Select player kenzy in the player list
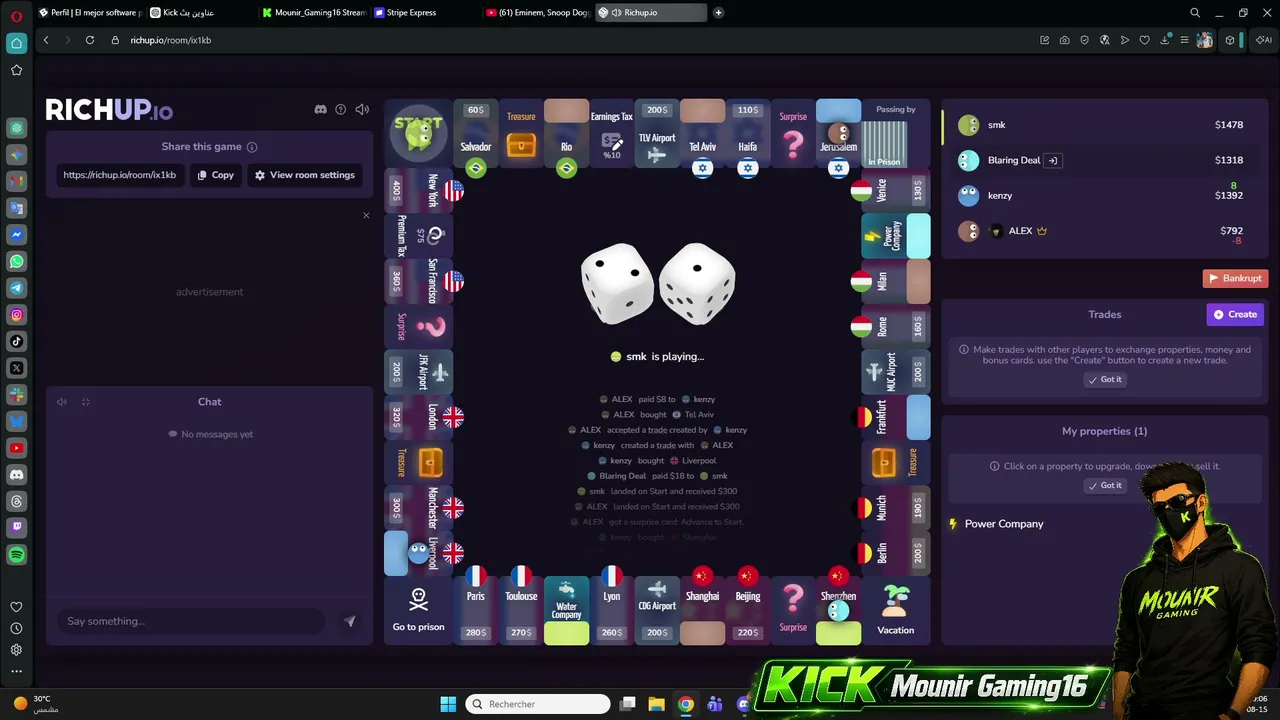Screen dimensions: 1280x720 coord(1104,196)
